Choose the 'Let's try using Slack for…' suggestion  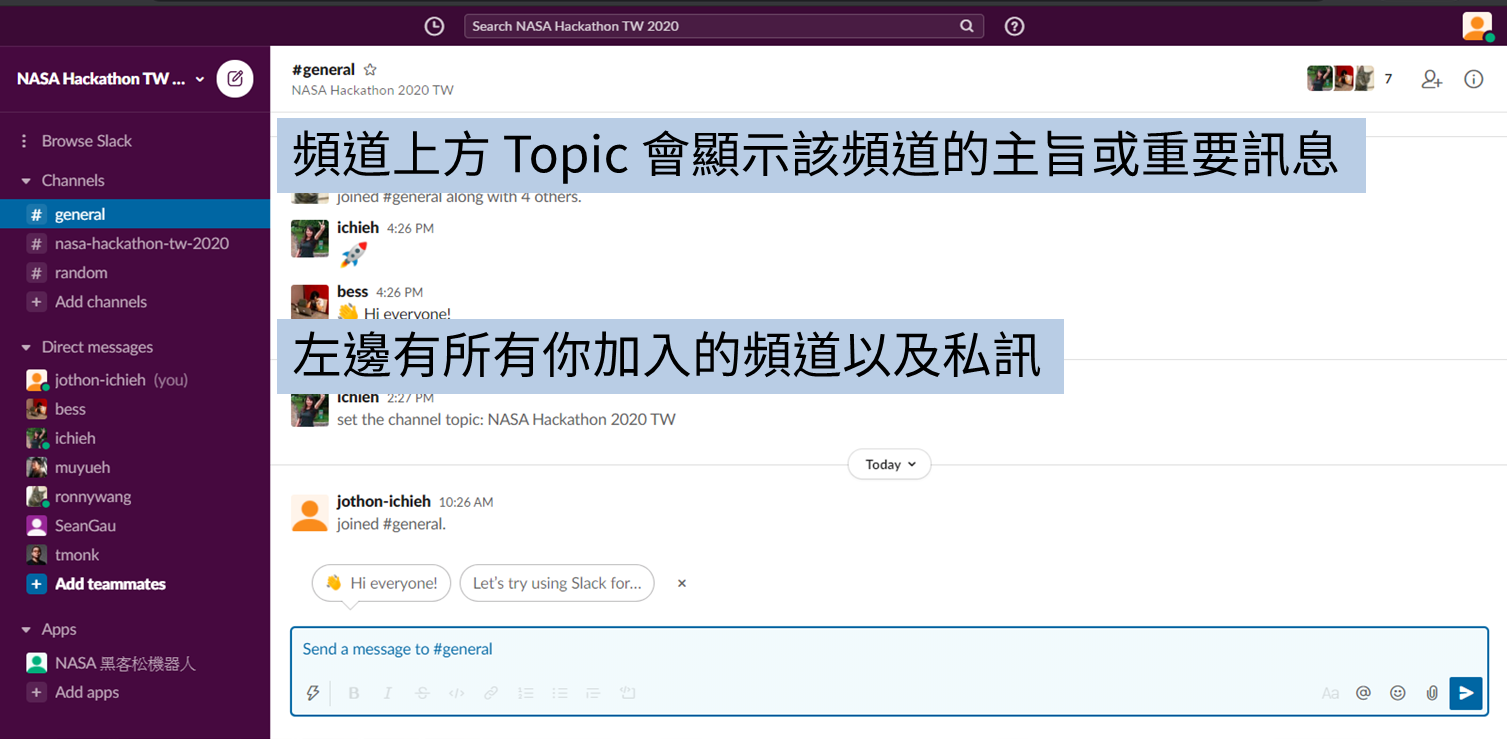557,583
